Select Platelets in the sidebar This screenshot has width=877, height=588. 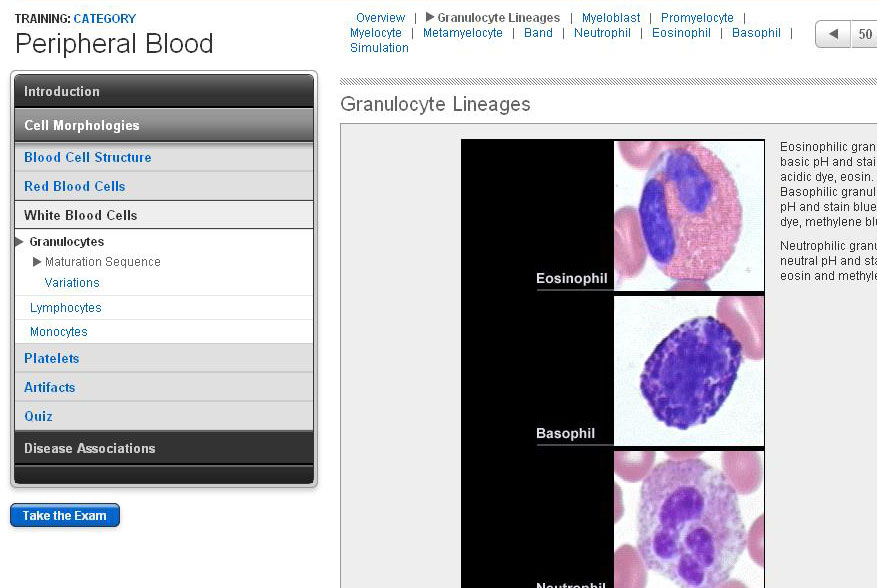coord(52,358)
